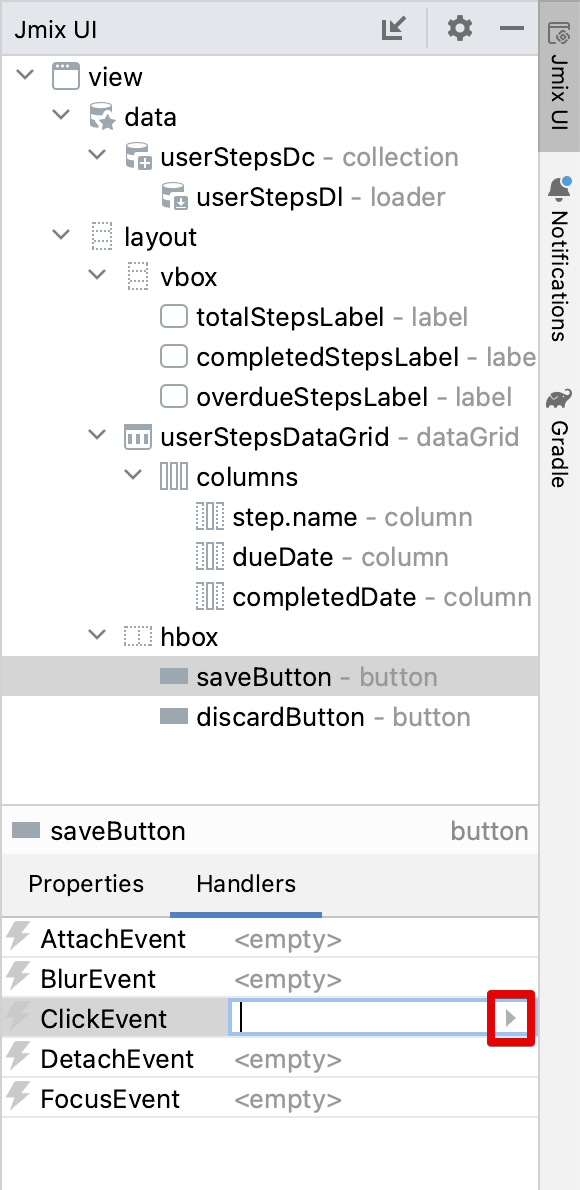The width and height of the screenshot is (580, 1190).
Task: Select the Handlers tab
Action: click(246, 884)
